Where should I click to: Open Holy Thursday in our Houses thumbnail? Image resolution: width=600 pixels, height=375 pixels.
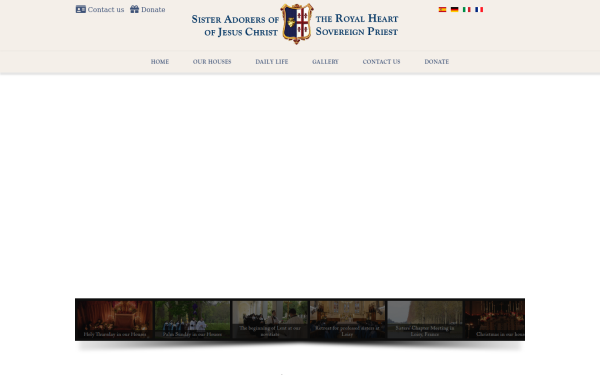coord(114,320)
